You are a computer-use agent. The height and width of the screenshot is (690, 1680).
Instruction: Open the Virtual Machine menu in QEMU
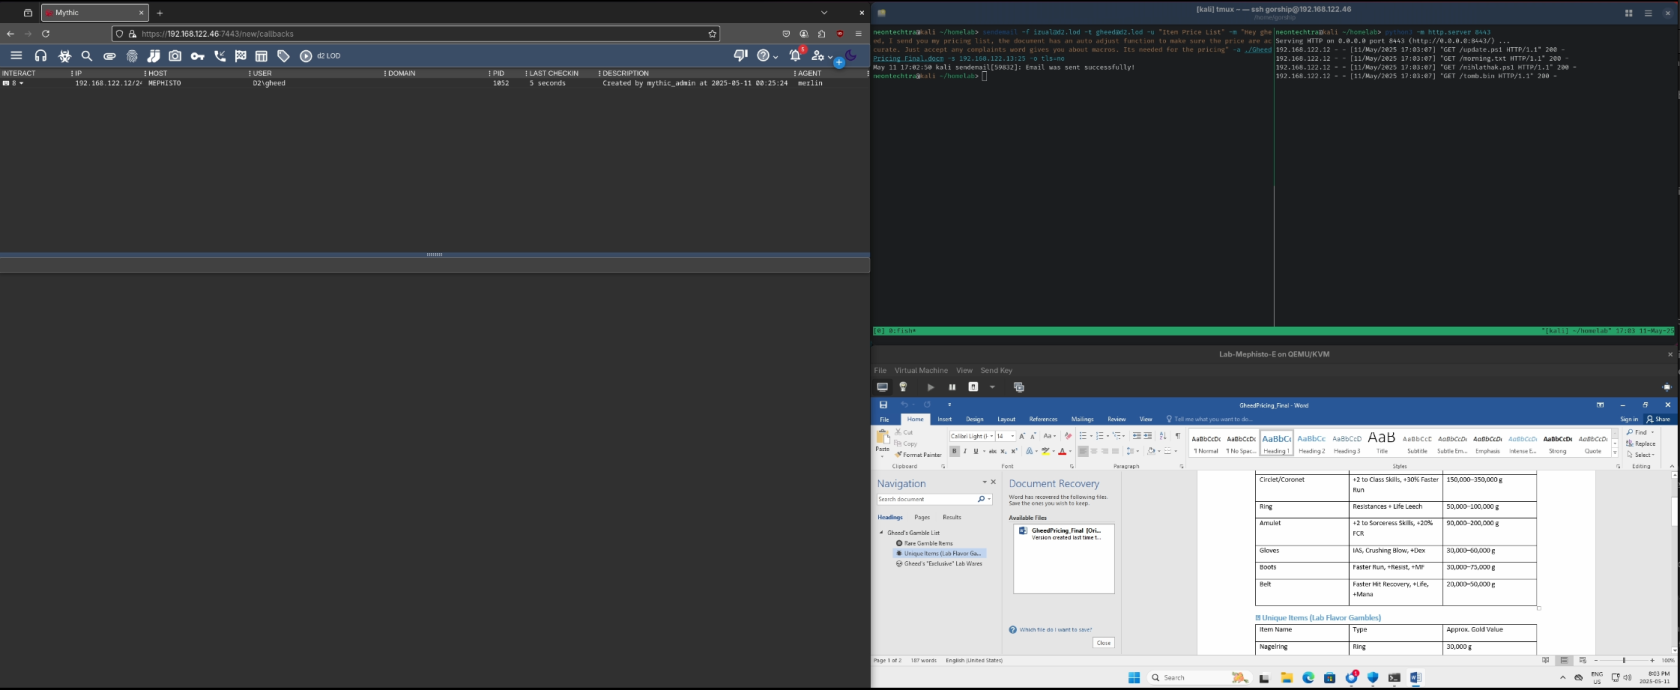(921, 370)
